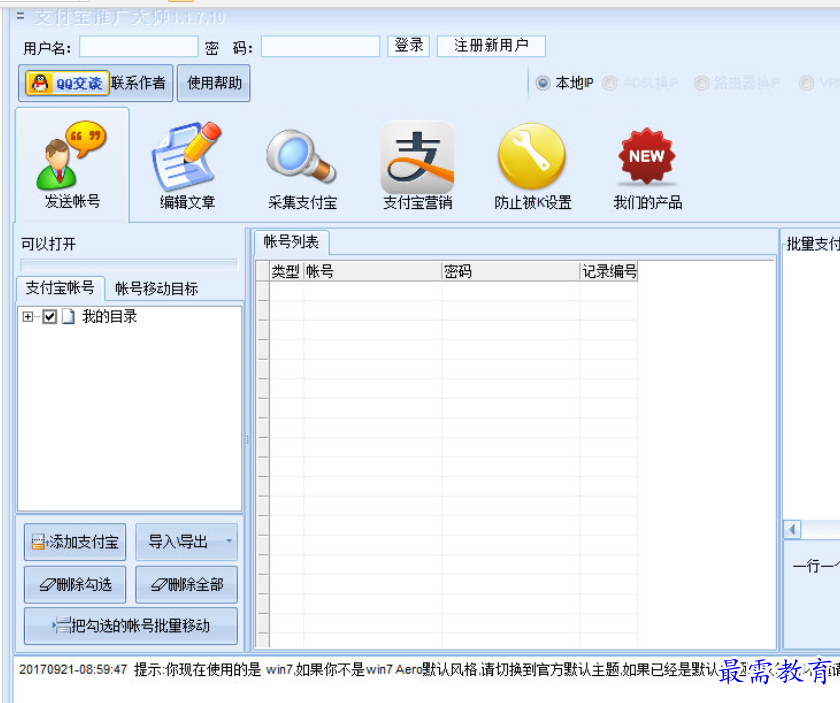Click 把勾选的帐号批量移动 button
The width and height of the screenshot is (840, 703).
point(131,625)
